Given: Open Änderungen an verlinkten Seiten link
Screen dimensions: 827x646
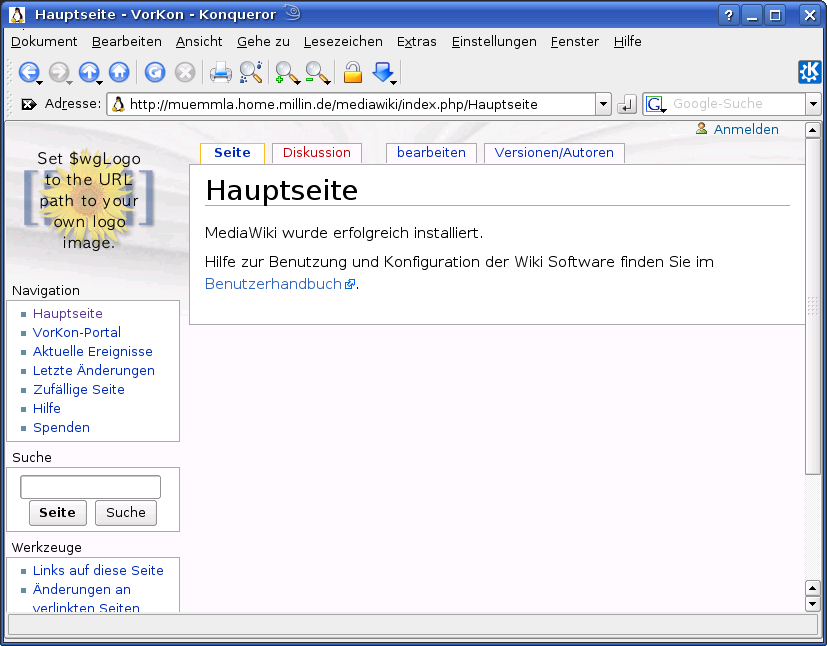Looking at the screenshot, I should [x=86, y=599].
